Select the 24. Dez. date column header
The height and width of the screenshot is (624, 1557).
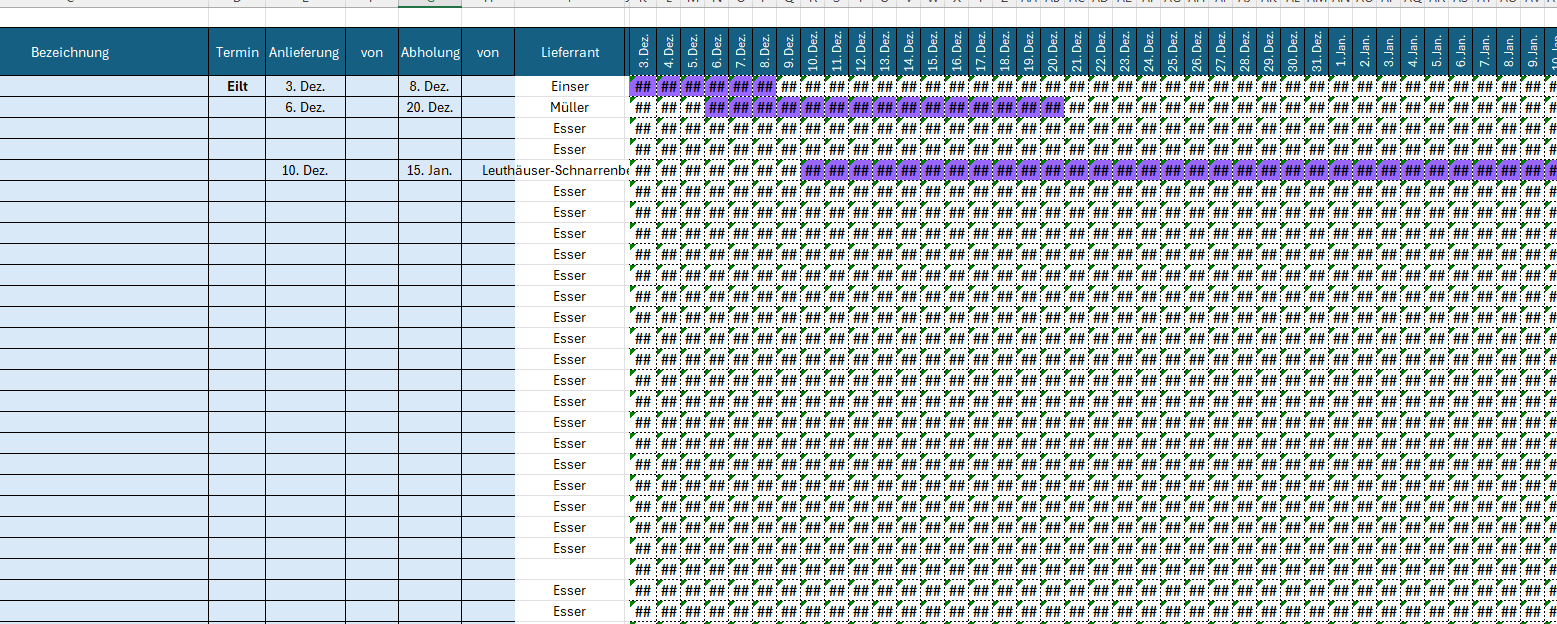(1148, 52)
